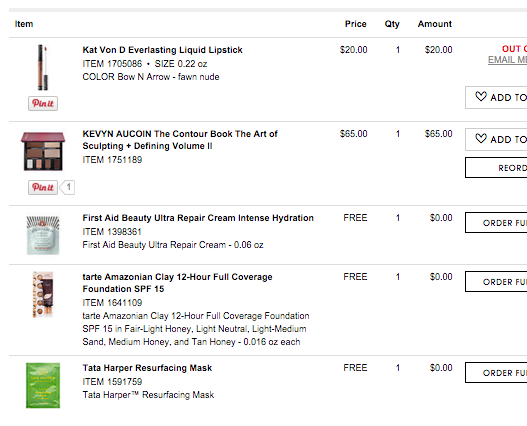This screenshot has height=426, width=527.
Task: Open the Tata Harper Resurfacing Mask title link
Action: coord(147,368)
